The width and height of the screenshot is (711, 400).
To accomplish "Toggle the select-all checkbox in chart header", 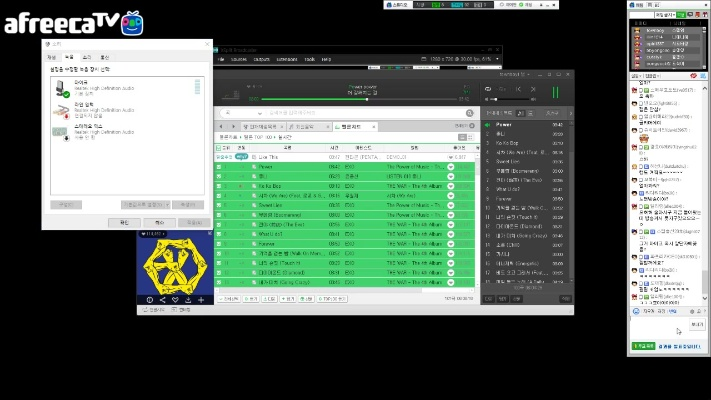I will pos(220,148).
